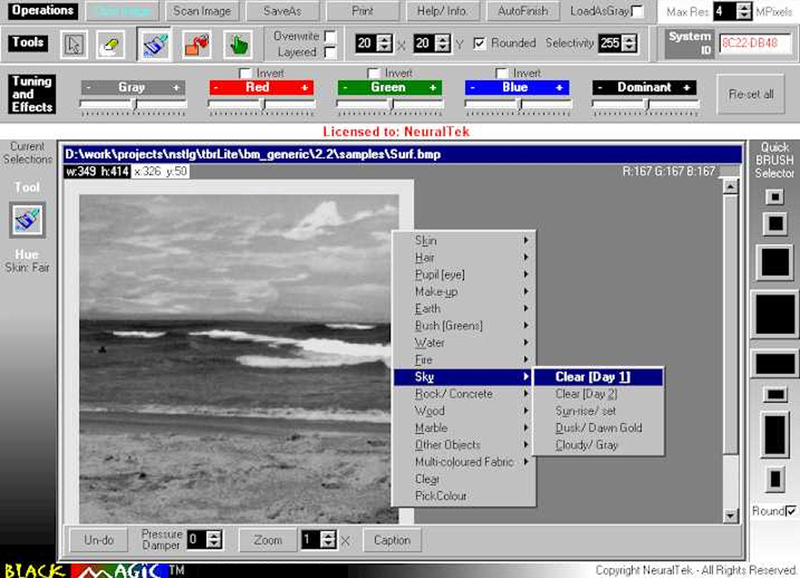Choose Clear [Day 1] sky option

593,377
